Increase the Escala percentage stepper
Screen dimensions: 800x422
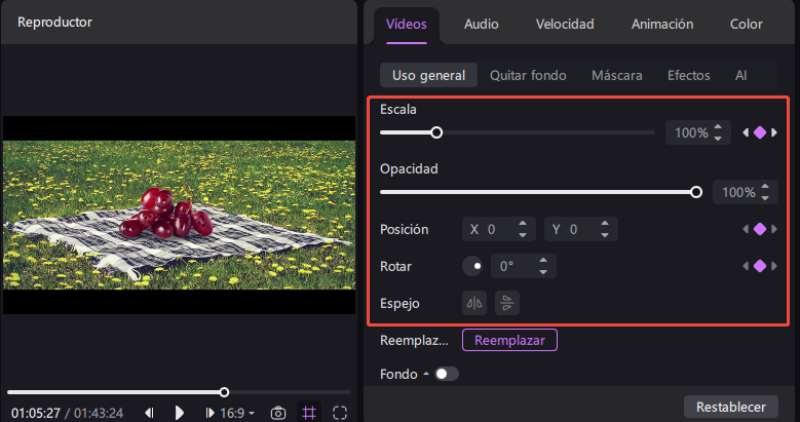coord(717,127)
